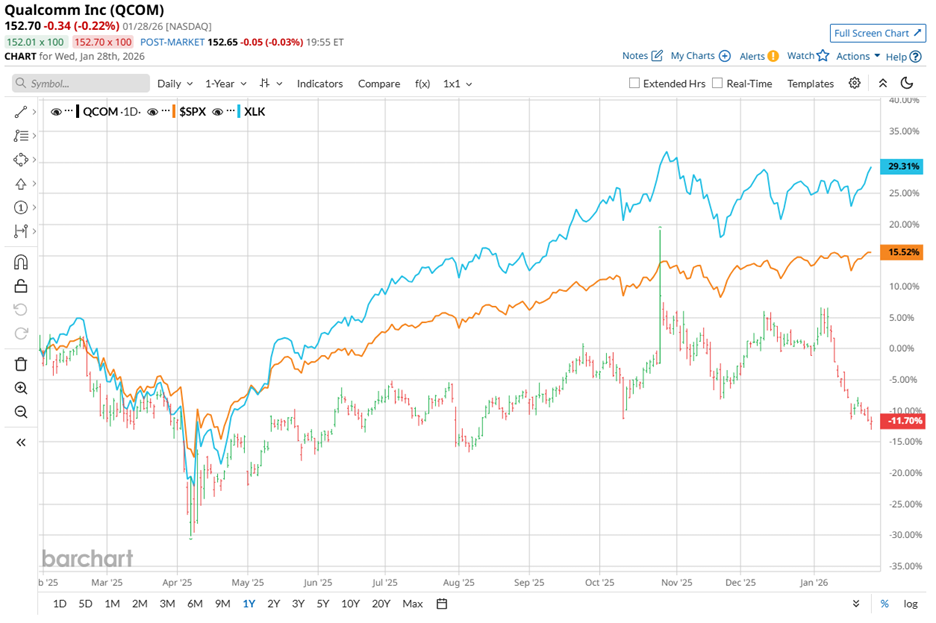Open the Alerts link
Viewport: 936px width, 623px height.
click(x=758, y=56)
